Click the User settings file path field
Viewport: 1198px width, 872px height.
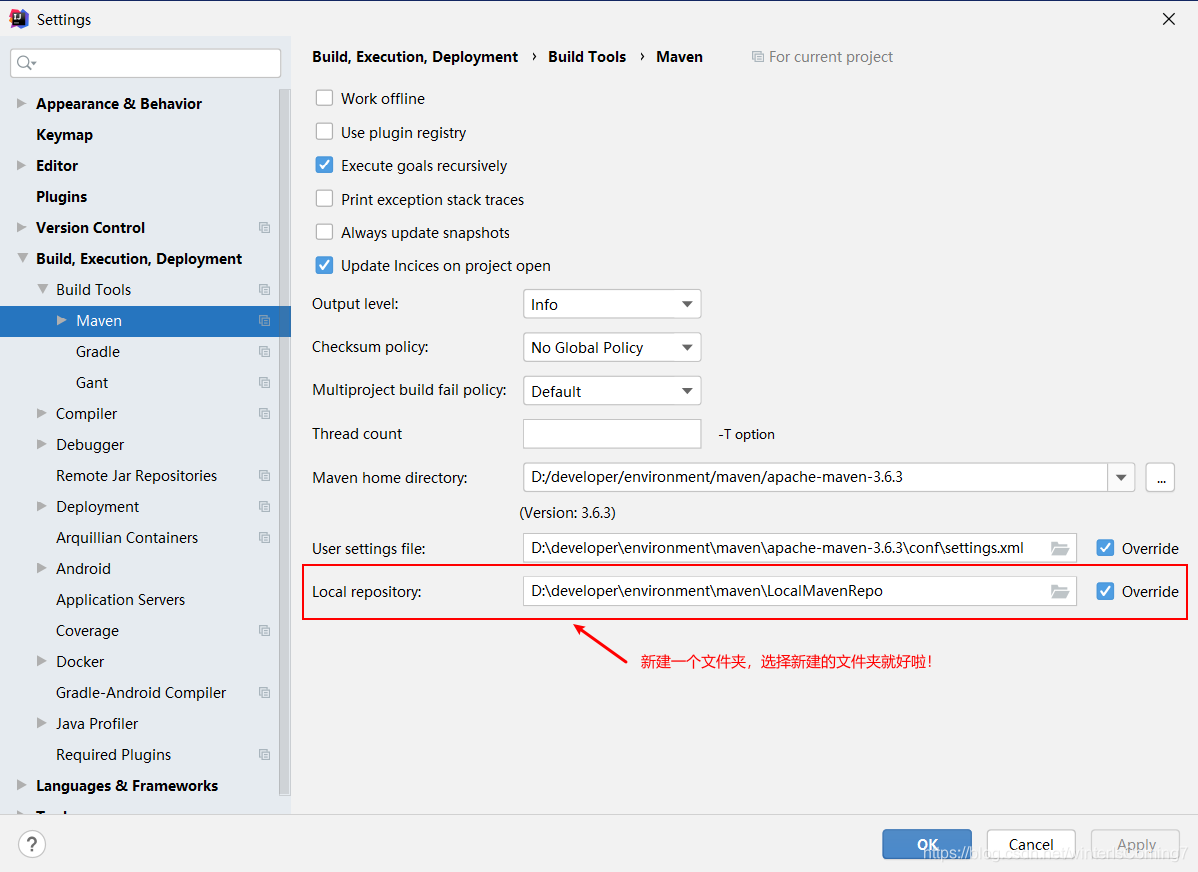(800, 548)
